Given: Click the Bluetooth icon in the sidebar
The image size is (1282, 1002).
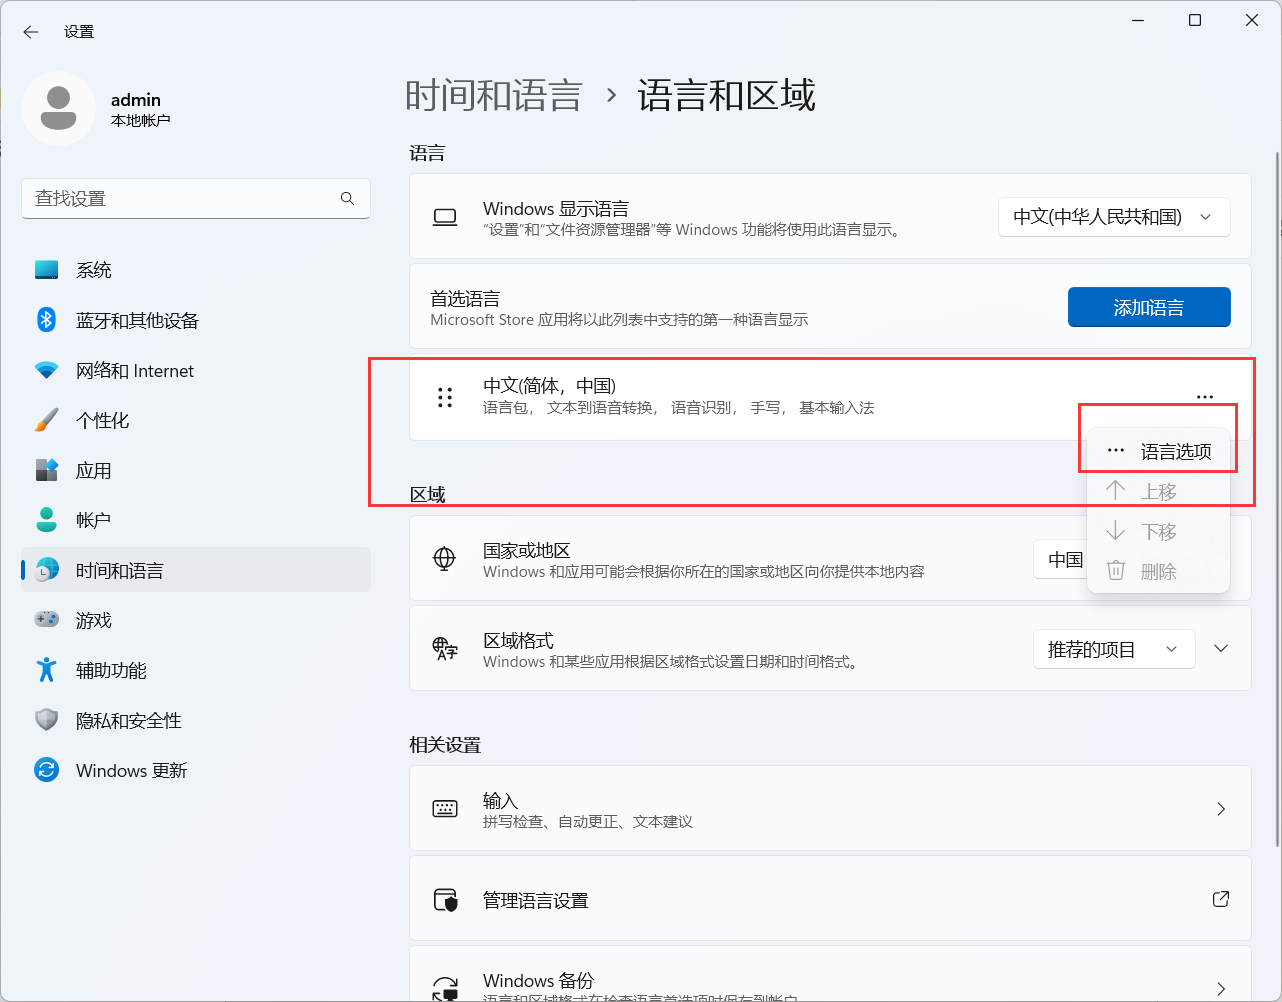Looking at the screenshot, I should 46,320.
